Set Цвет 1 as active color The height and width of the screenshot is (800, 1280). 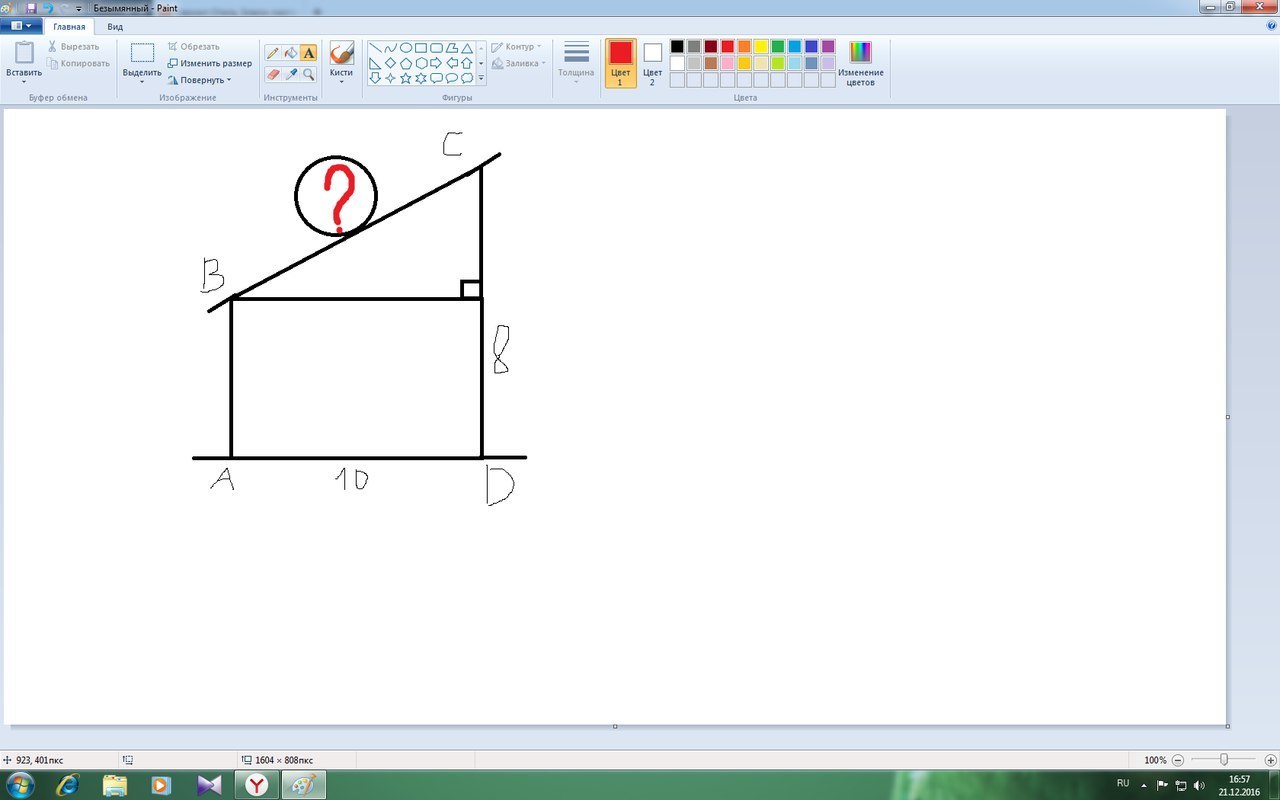click(x=620, y=62)
